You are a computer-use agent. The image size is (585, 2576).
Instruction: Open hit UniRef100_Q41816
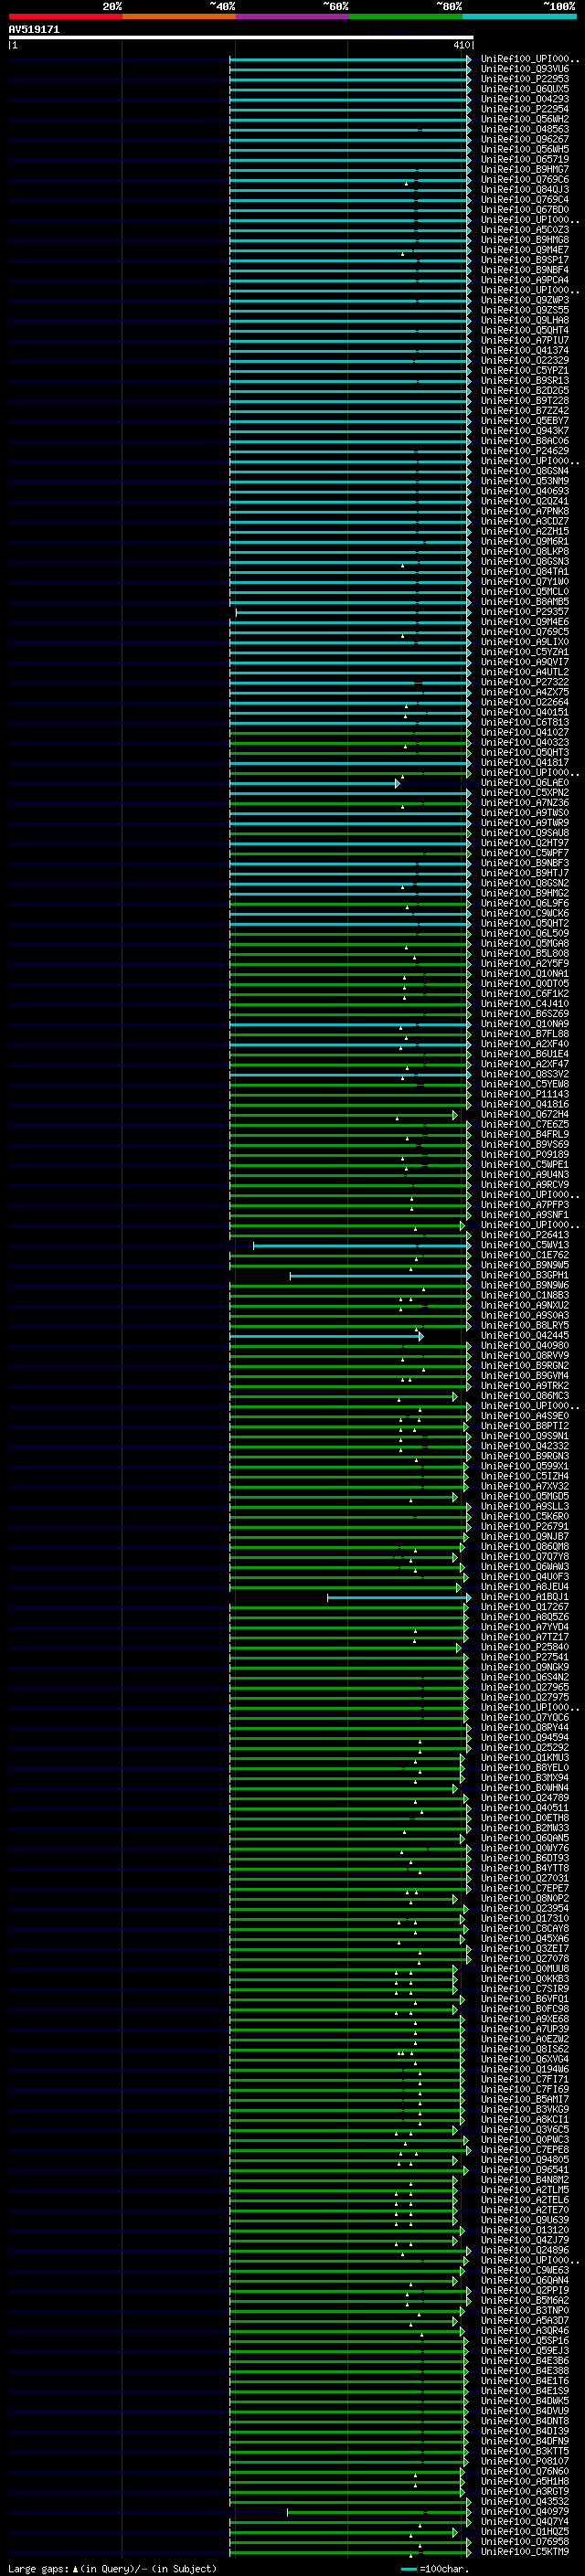525,1104
